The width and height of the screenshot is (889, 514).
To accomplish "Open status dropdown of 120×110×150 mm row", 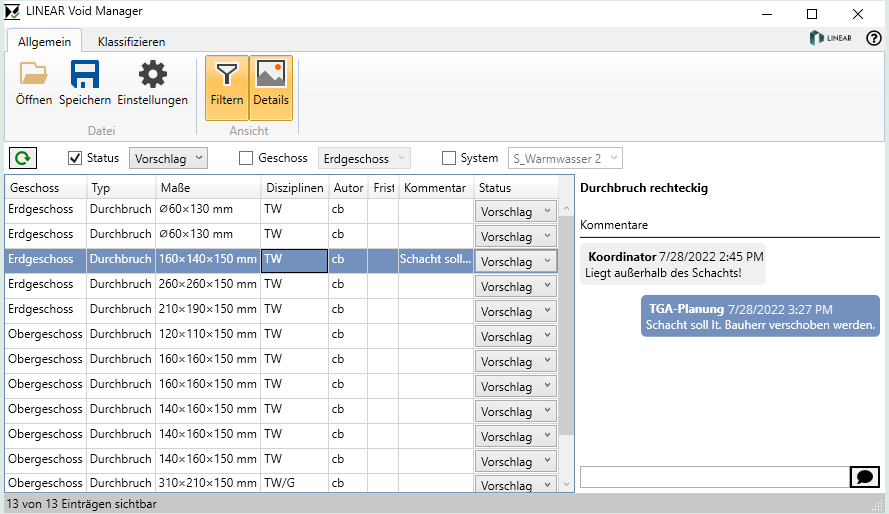I will [x=516, y=336].
